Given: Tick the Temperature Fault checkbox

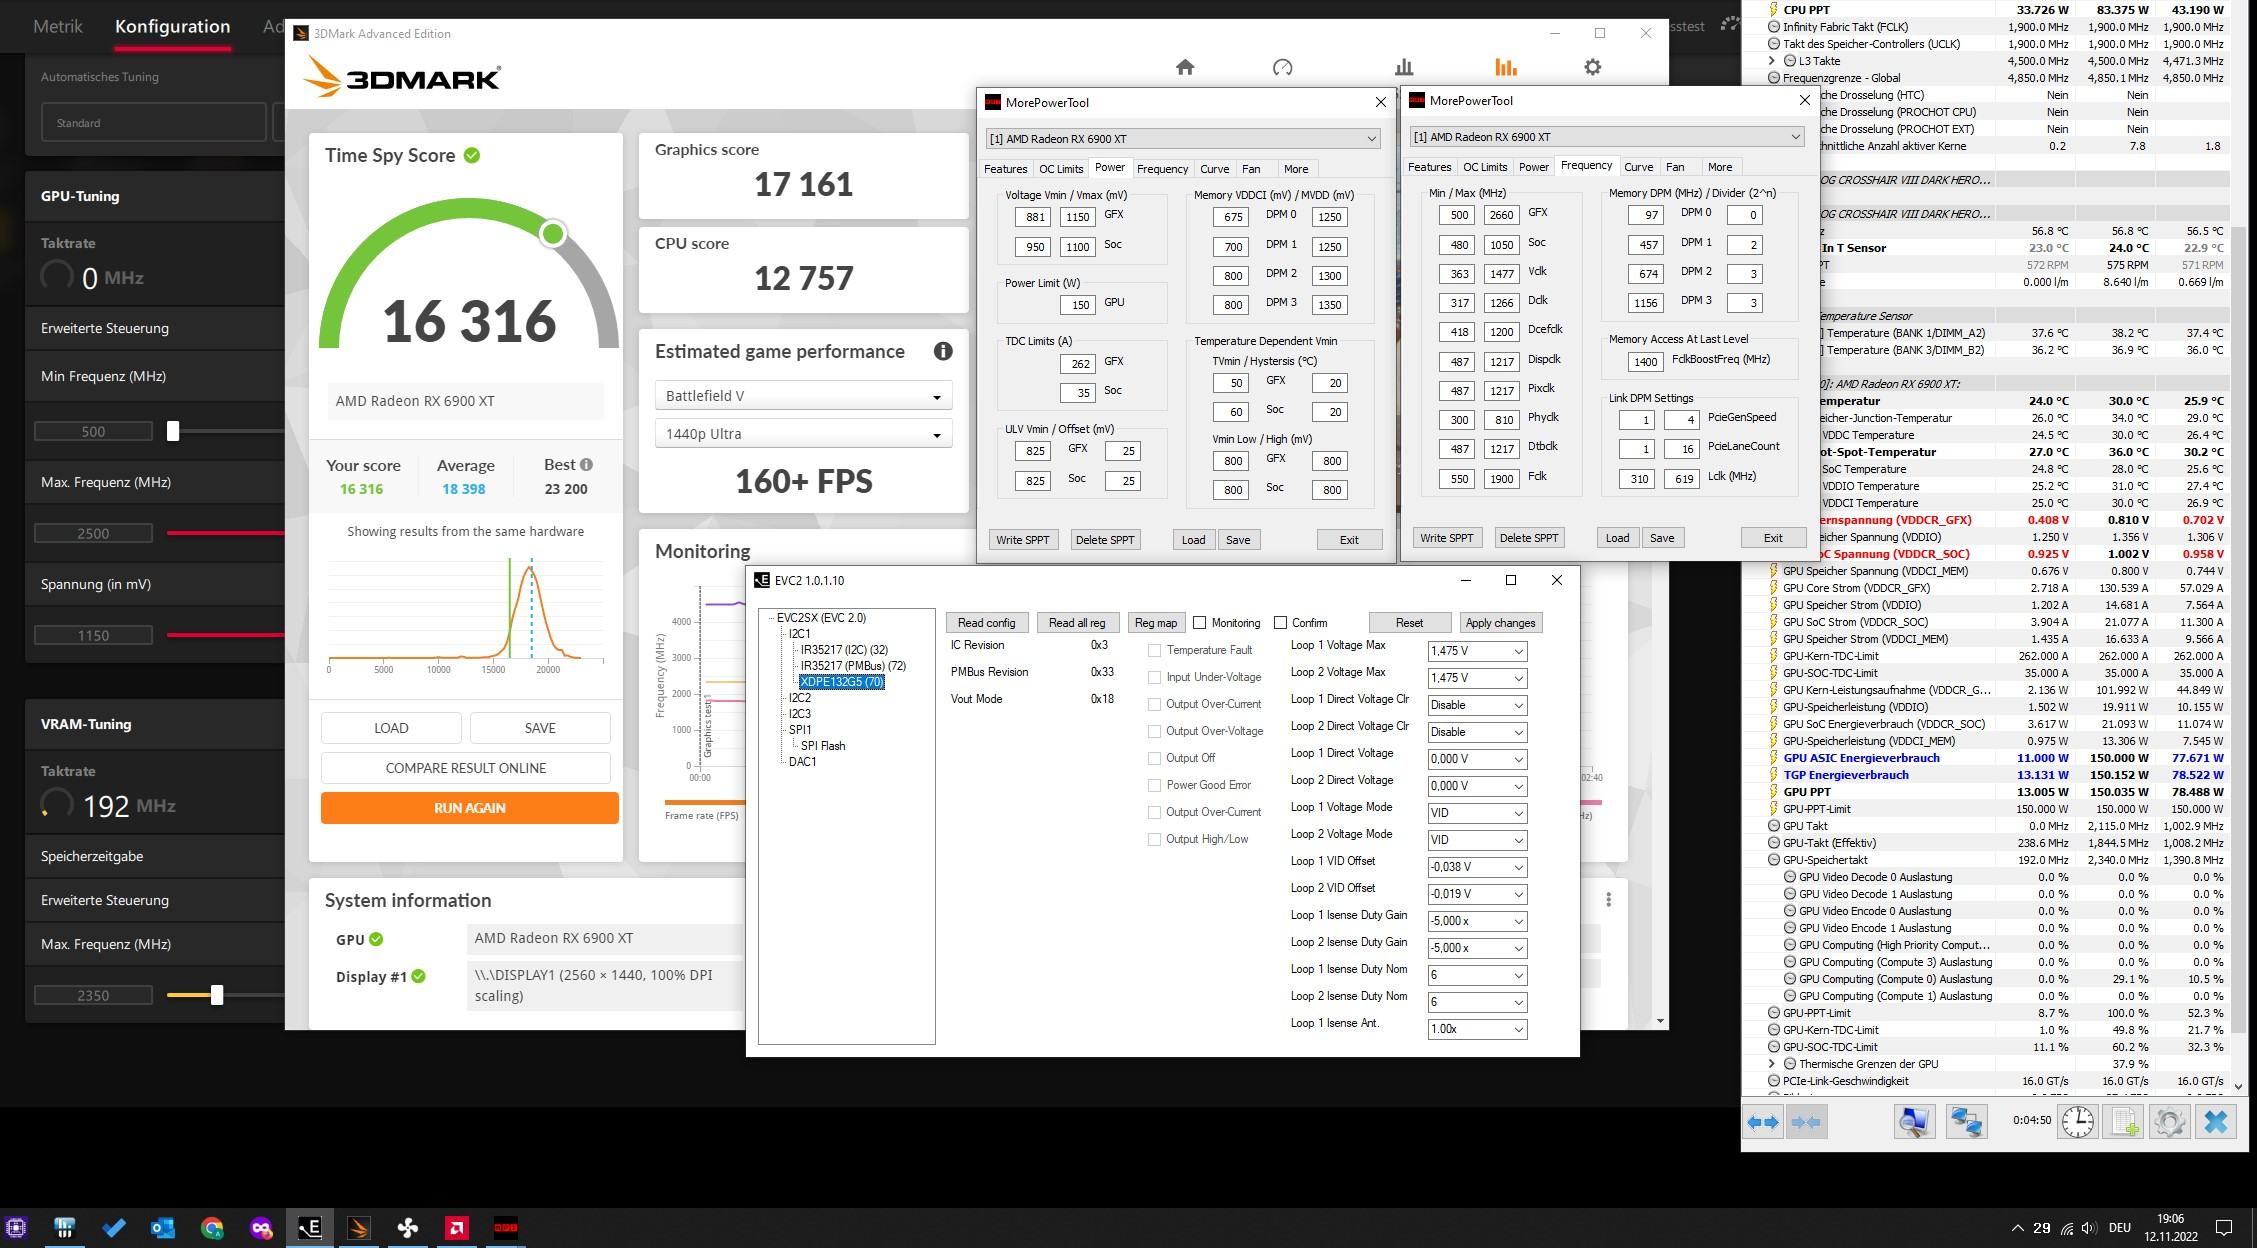Looking at the screenshot, I should click(1154, 650).
